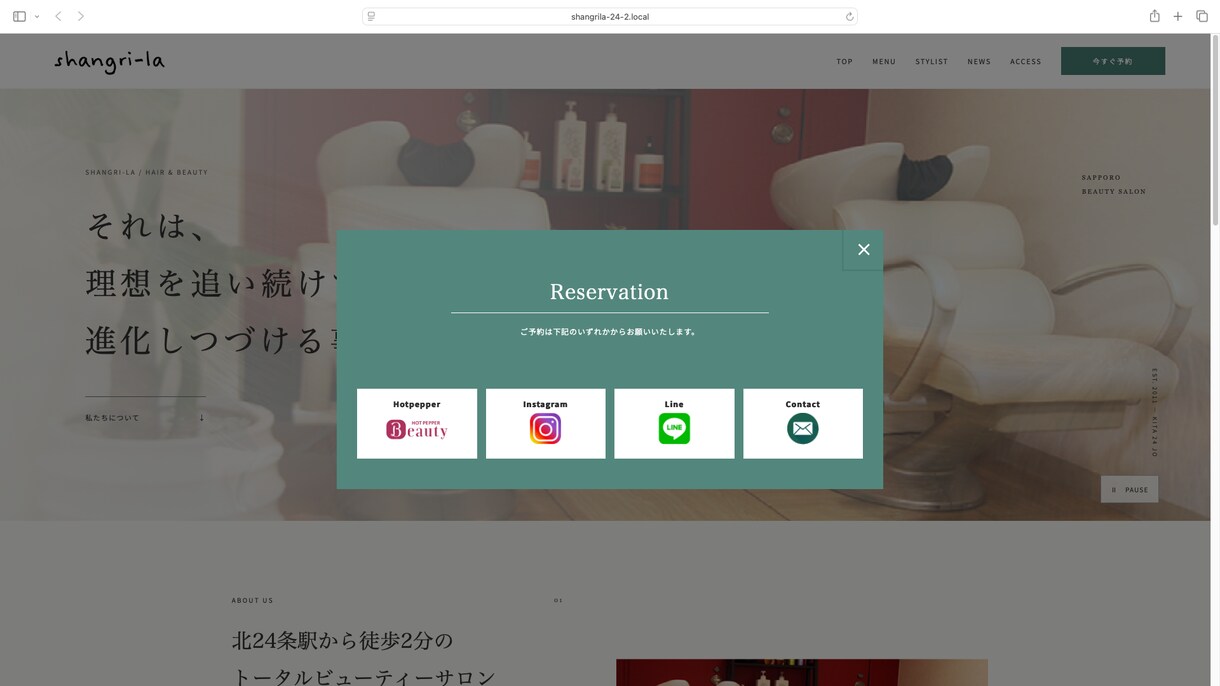This screenshot has height=686, width=1220.
Task: Go to the NEWS navigation item
Action: 979,61
